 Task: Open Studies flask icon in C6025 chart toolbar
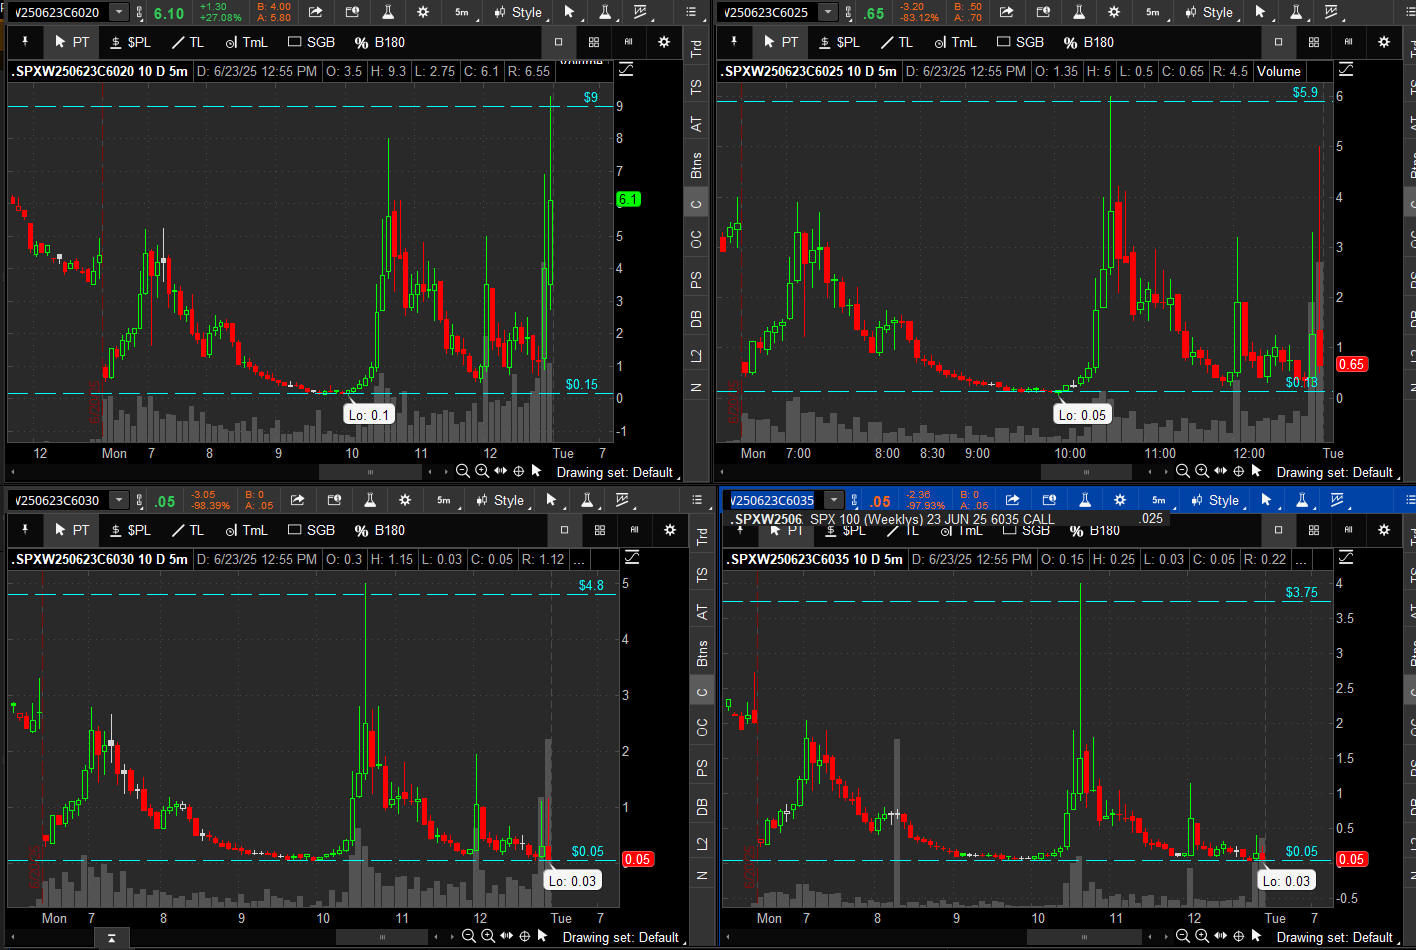pyautogui.click(x=1078, y=12)
